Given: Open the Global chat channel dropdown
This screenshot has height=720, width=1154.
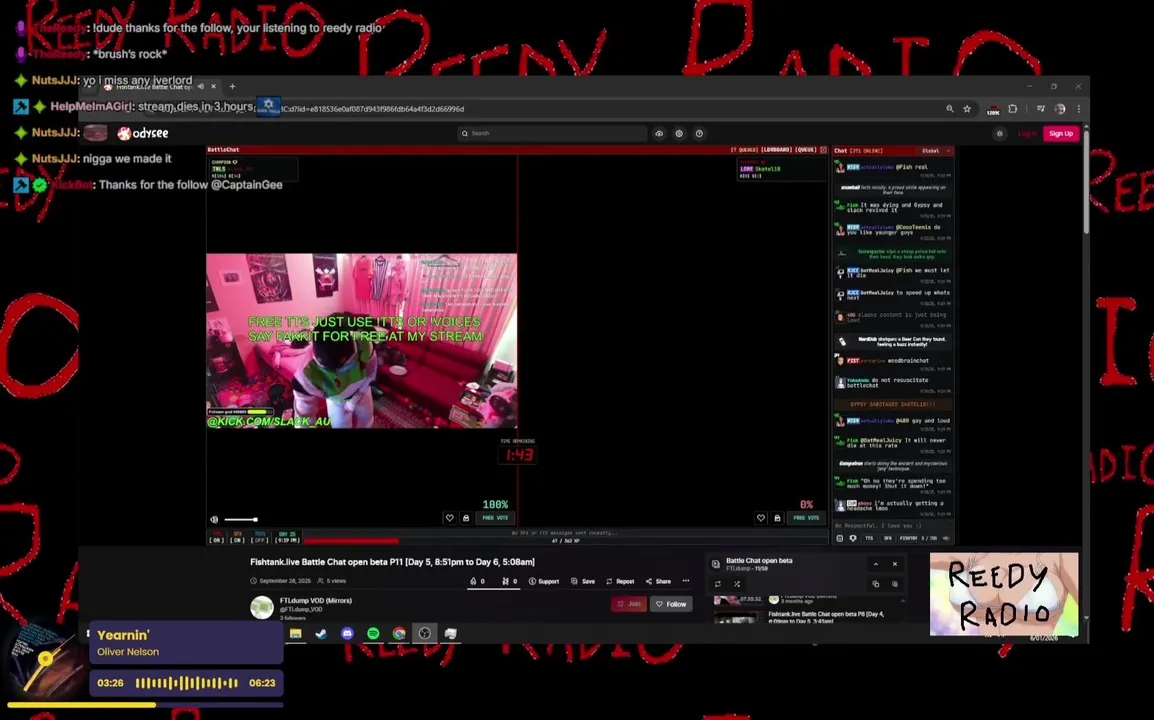Looking at the screenshot, I should point(936,151).
